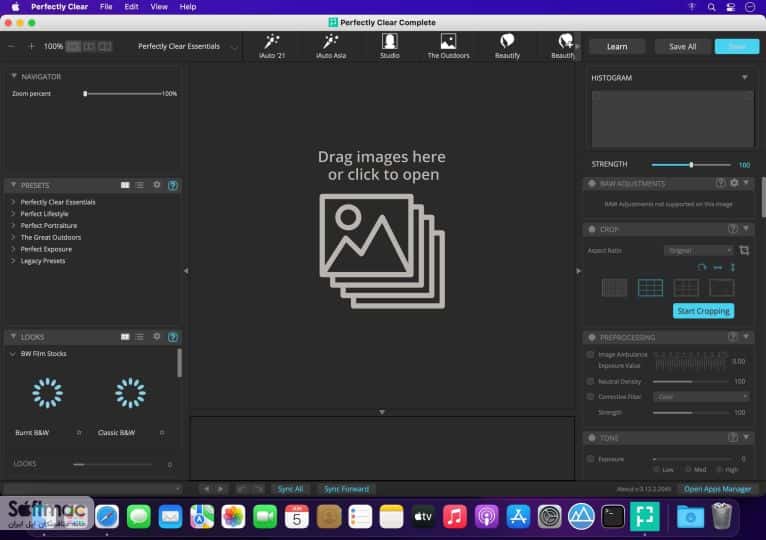
Task: Toggle the Tone section on or off
Action: (x=592, y=438)
